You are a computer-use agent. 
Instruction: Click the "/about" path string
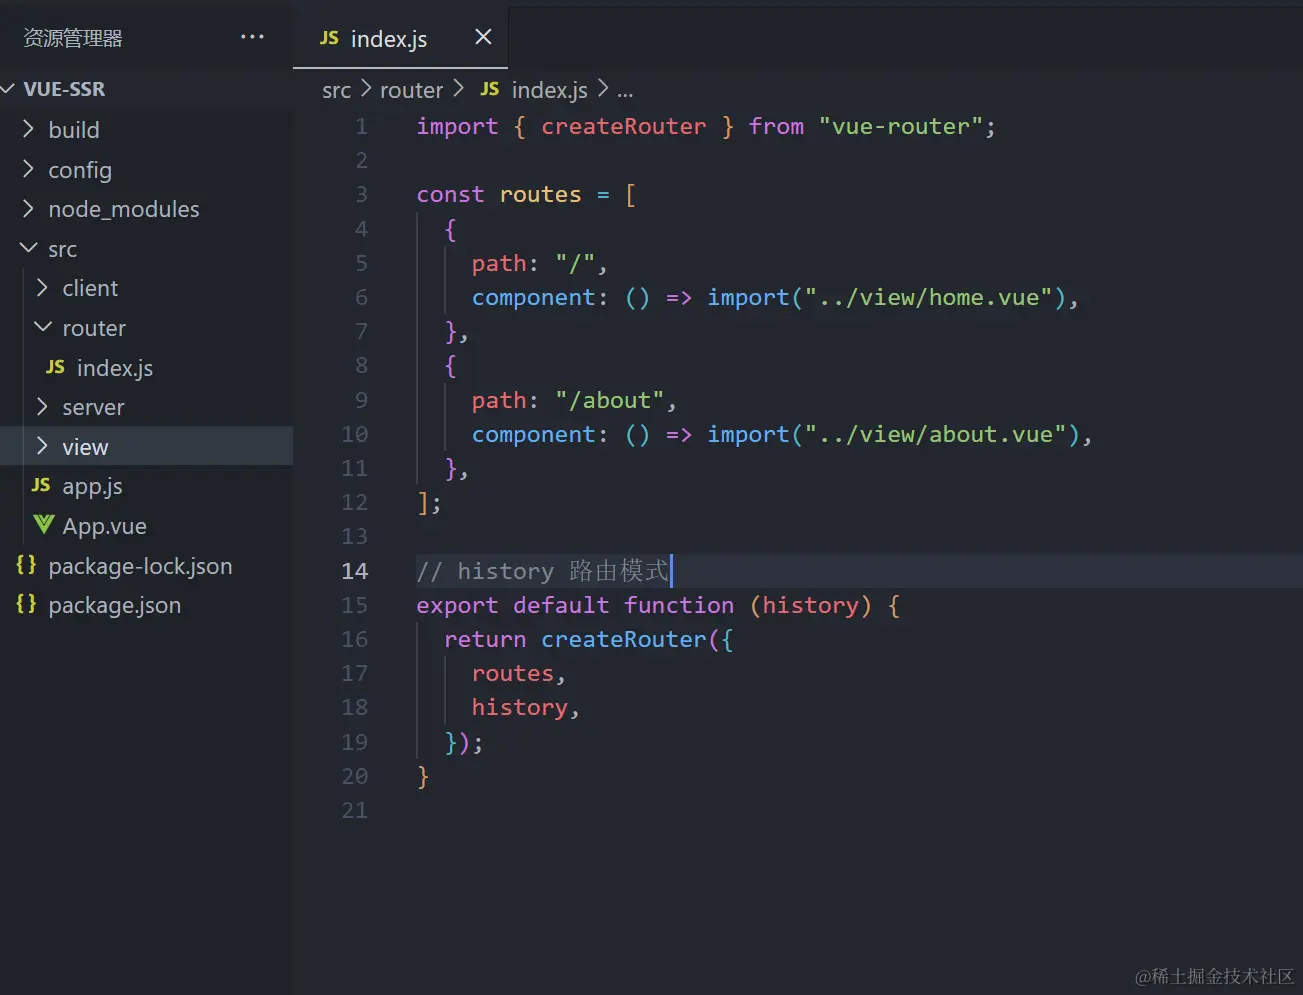pyautogui.click(x=610, y=401)
